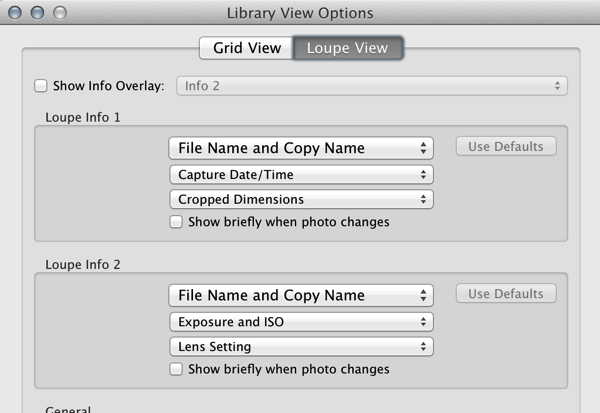This screenshot has height=413, width=600.
Task: Open the Lens Setting dropdown
Action: tap(300, 346)
